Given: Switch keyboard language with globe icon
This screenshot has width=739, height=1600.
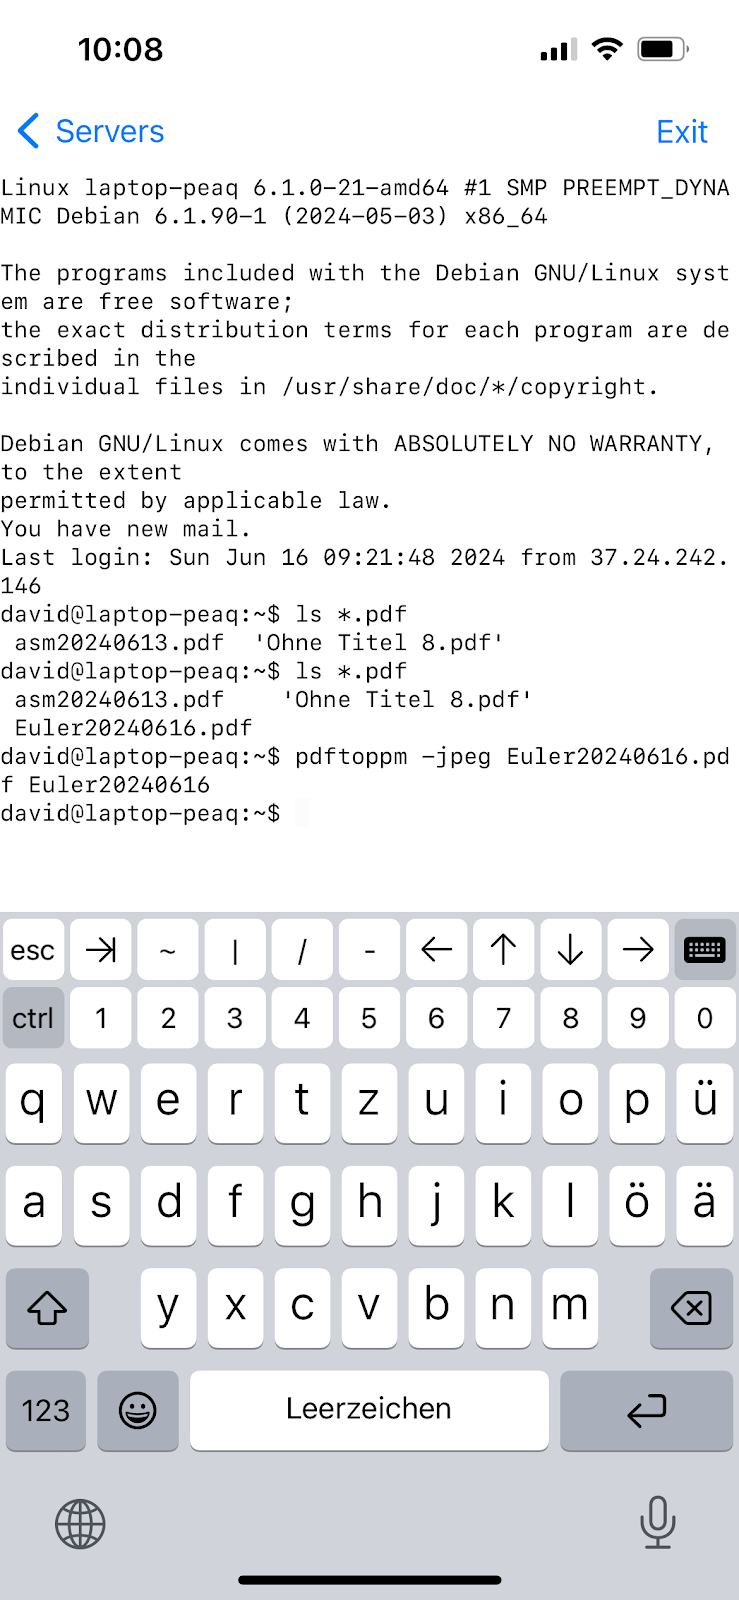Looking at the screenshot, I should [x=80, y=1524].
